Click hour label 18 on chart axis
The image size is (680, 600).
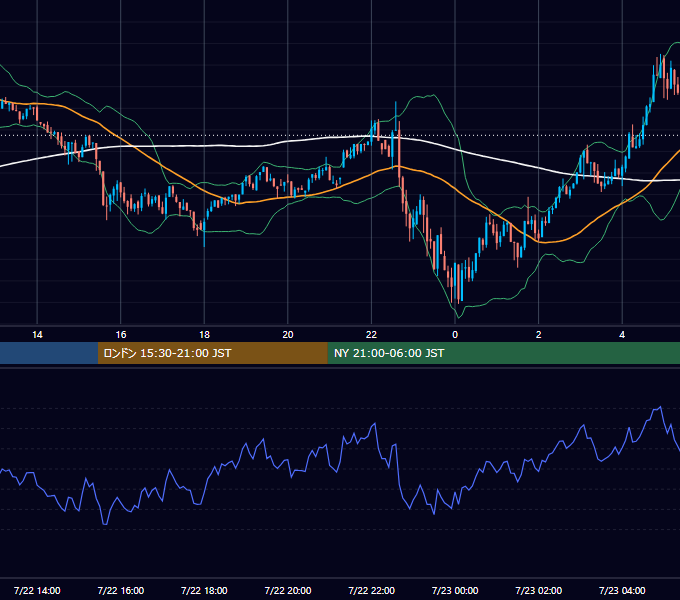[204, 335]
